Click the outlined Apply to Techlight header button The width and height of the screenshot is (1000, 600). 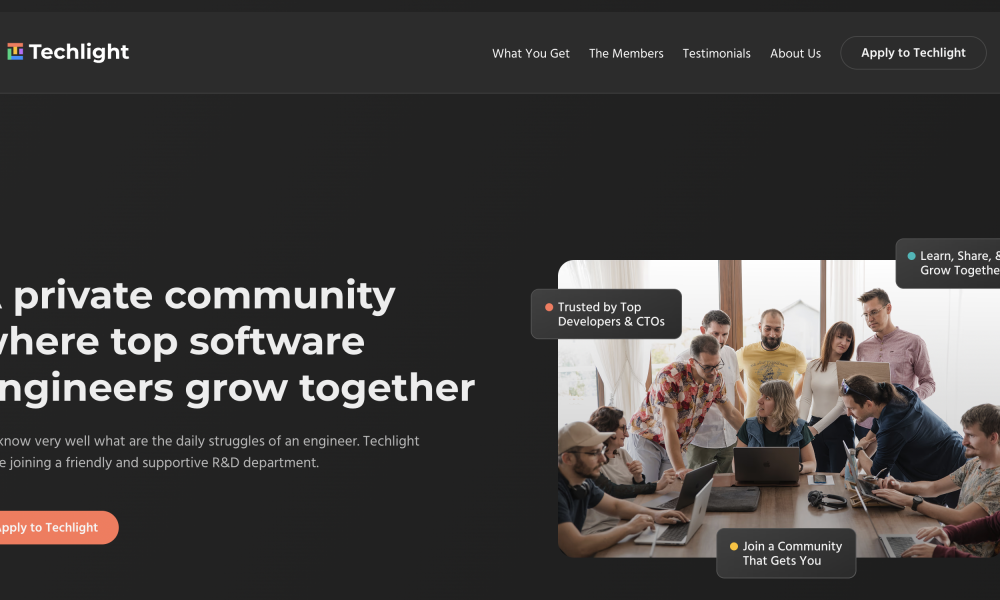[x=913, y=53]
